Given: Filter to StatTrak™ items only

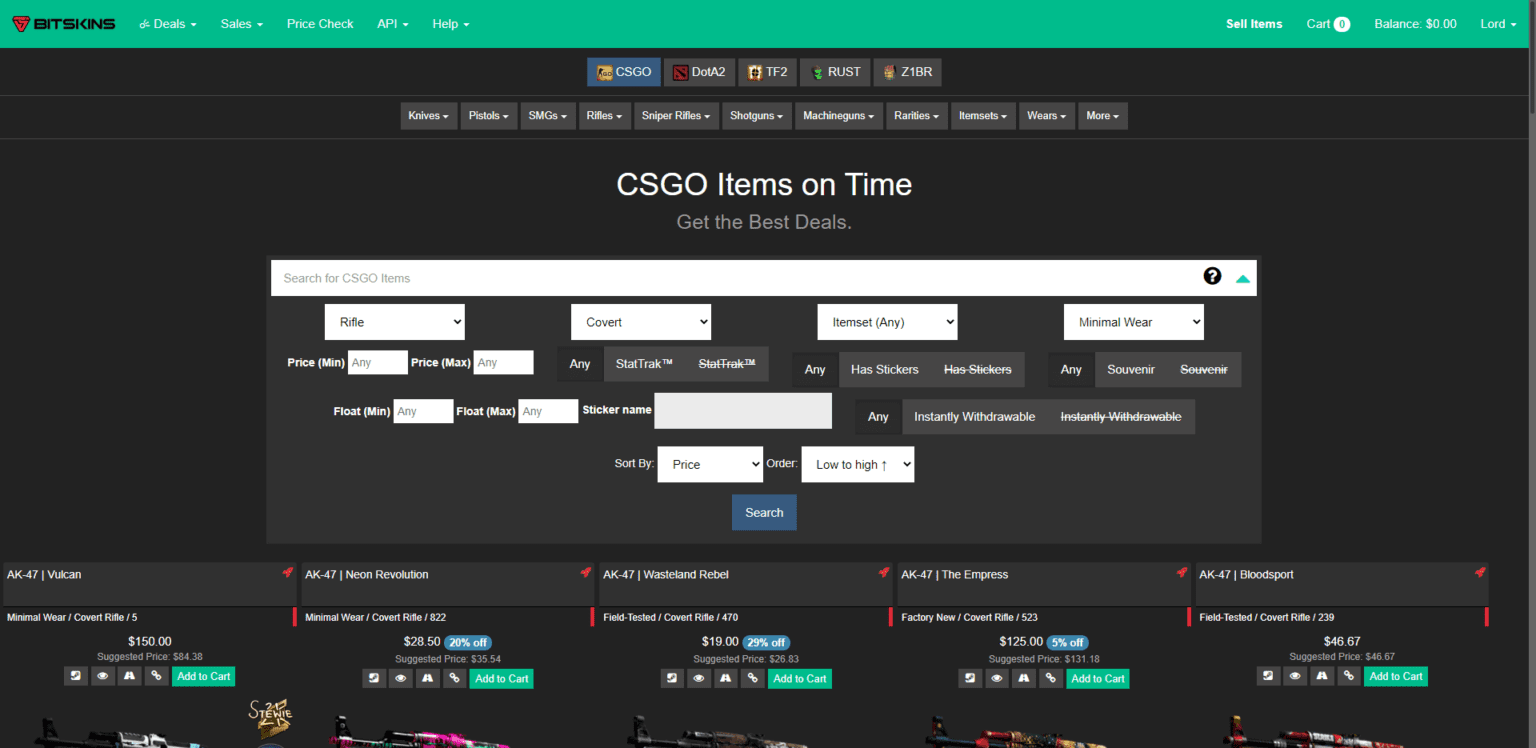Looking at the screenshot, I should tap(644, 364).
